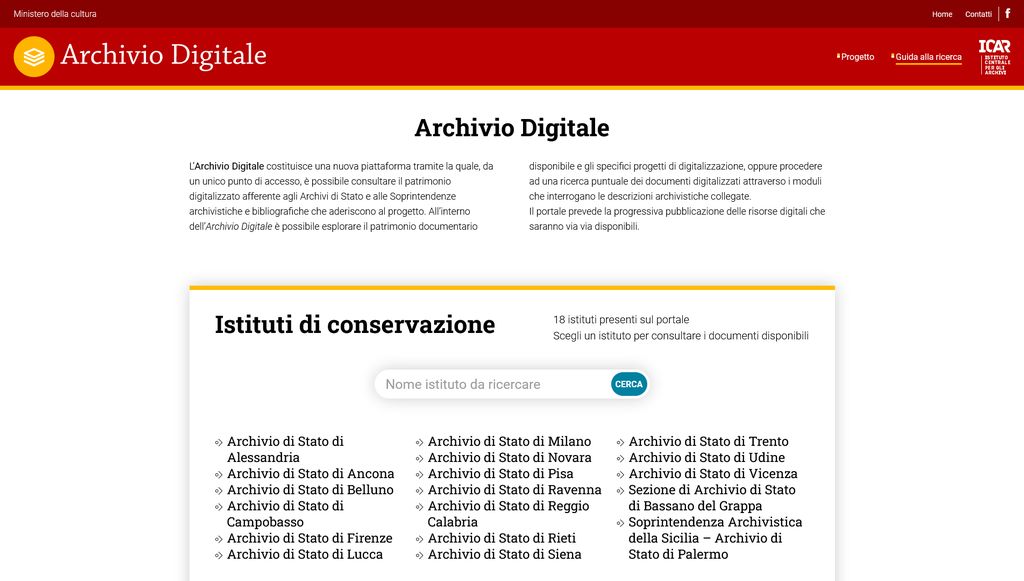1024x581 pixels.
Task: Click the bullet icon beside Vicenza
Action: (620, 475)
